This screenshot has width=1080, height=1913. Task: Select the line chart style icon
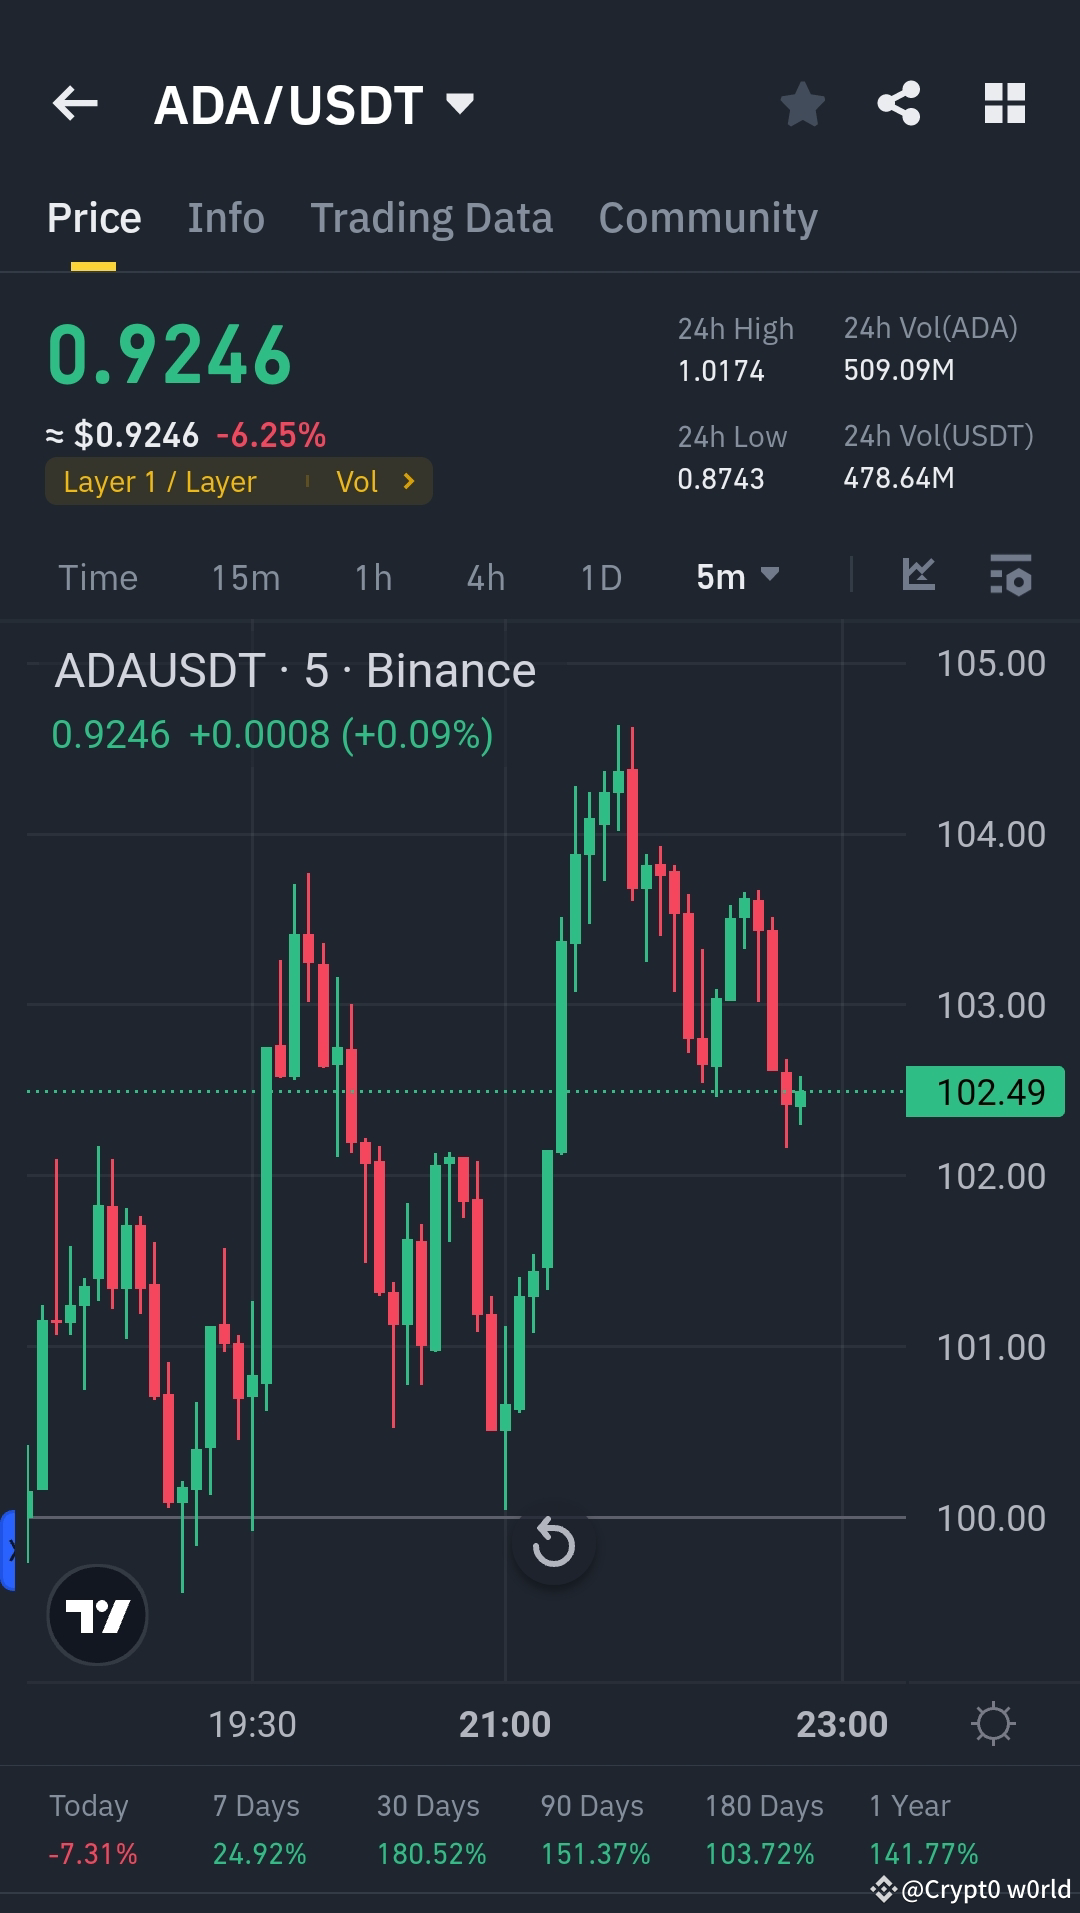pyautogui.click(x=918, y=576)
